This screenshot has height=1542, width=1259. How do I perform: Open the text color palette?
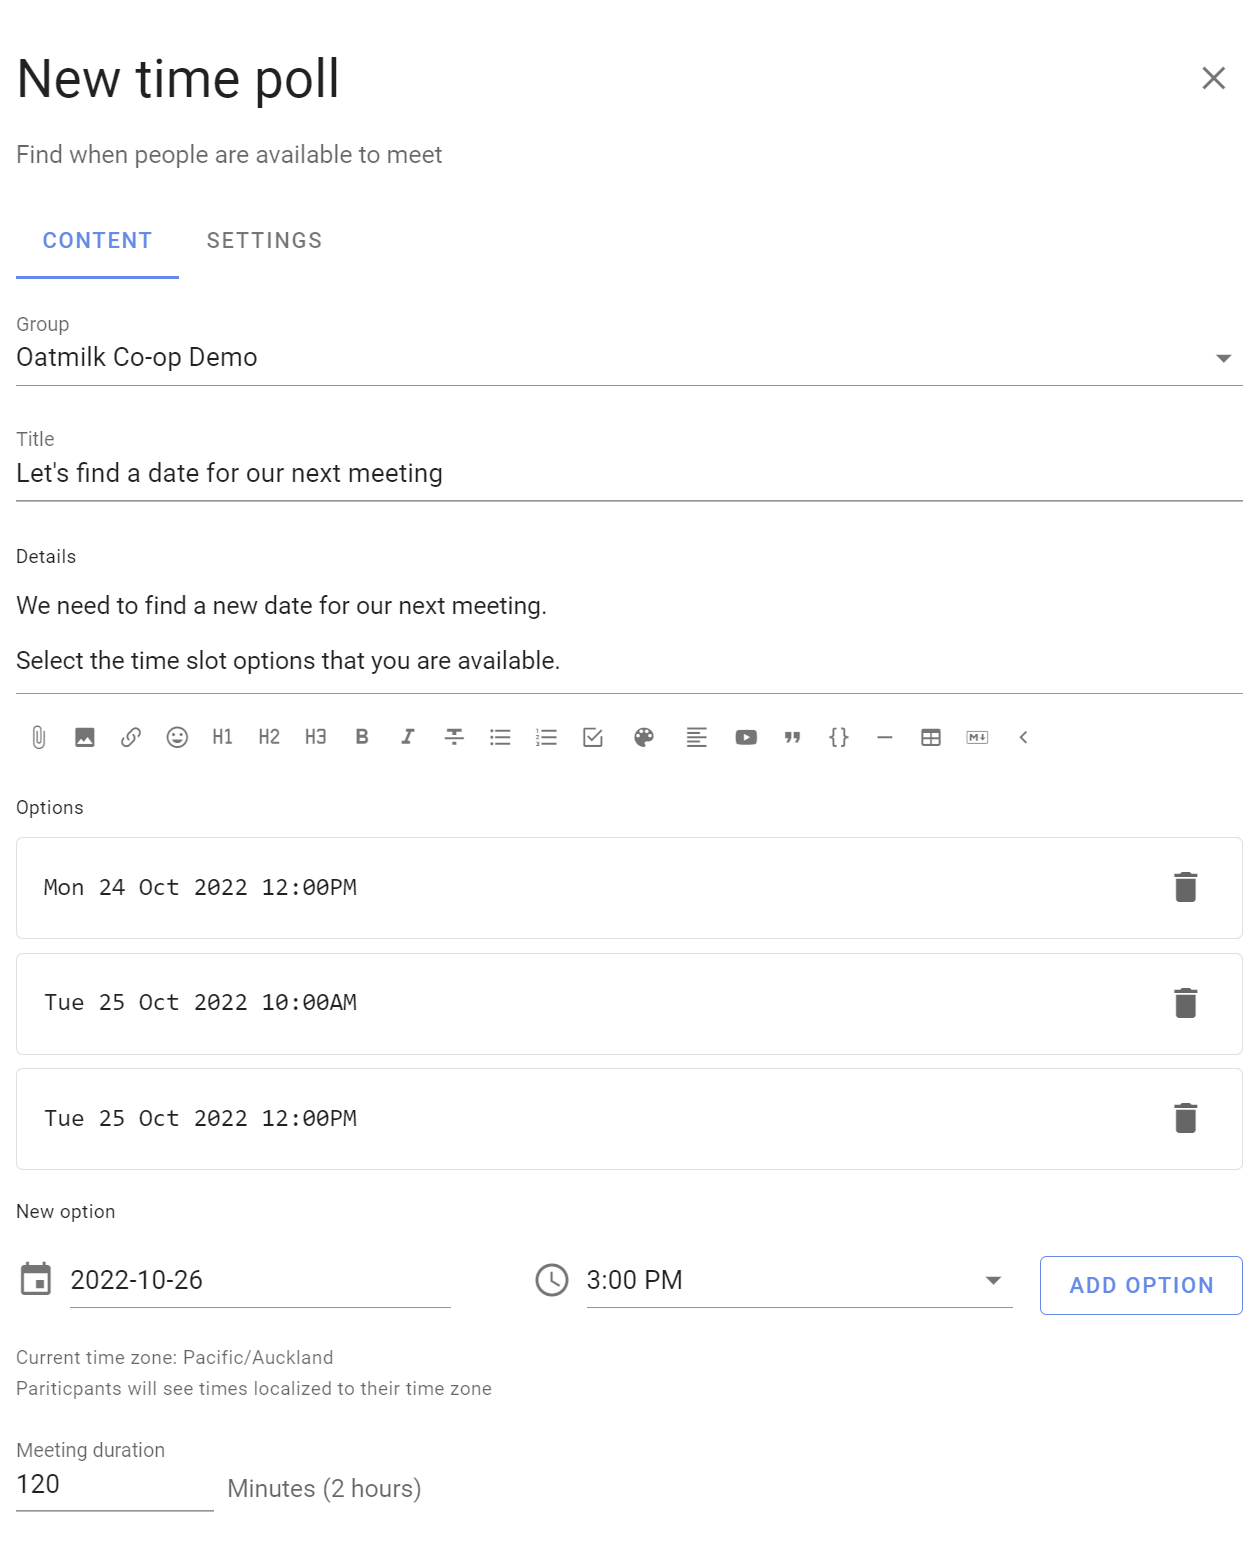pyautogui.click(x=644, y=737)
